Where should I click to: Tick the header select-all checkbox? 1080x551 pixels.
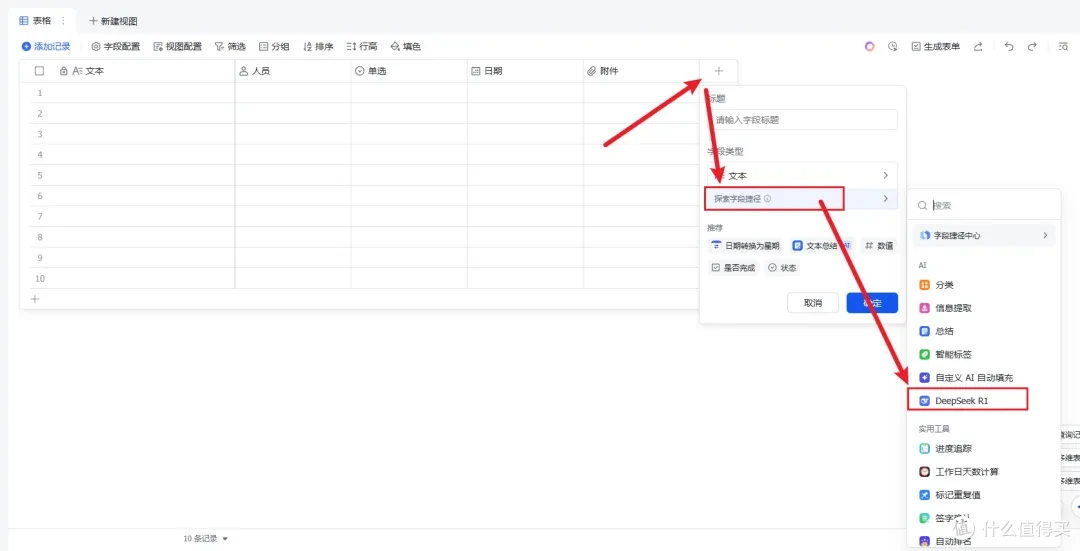click(x=39, y=71)
